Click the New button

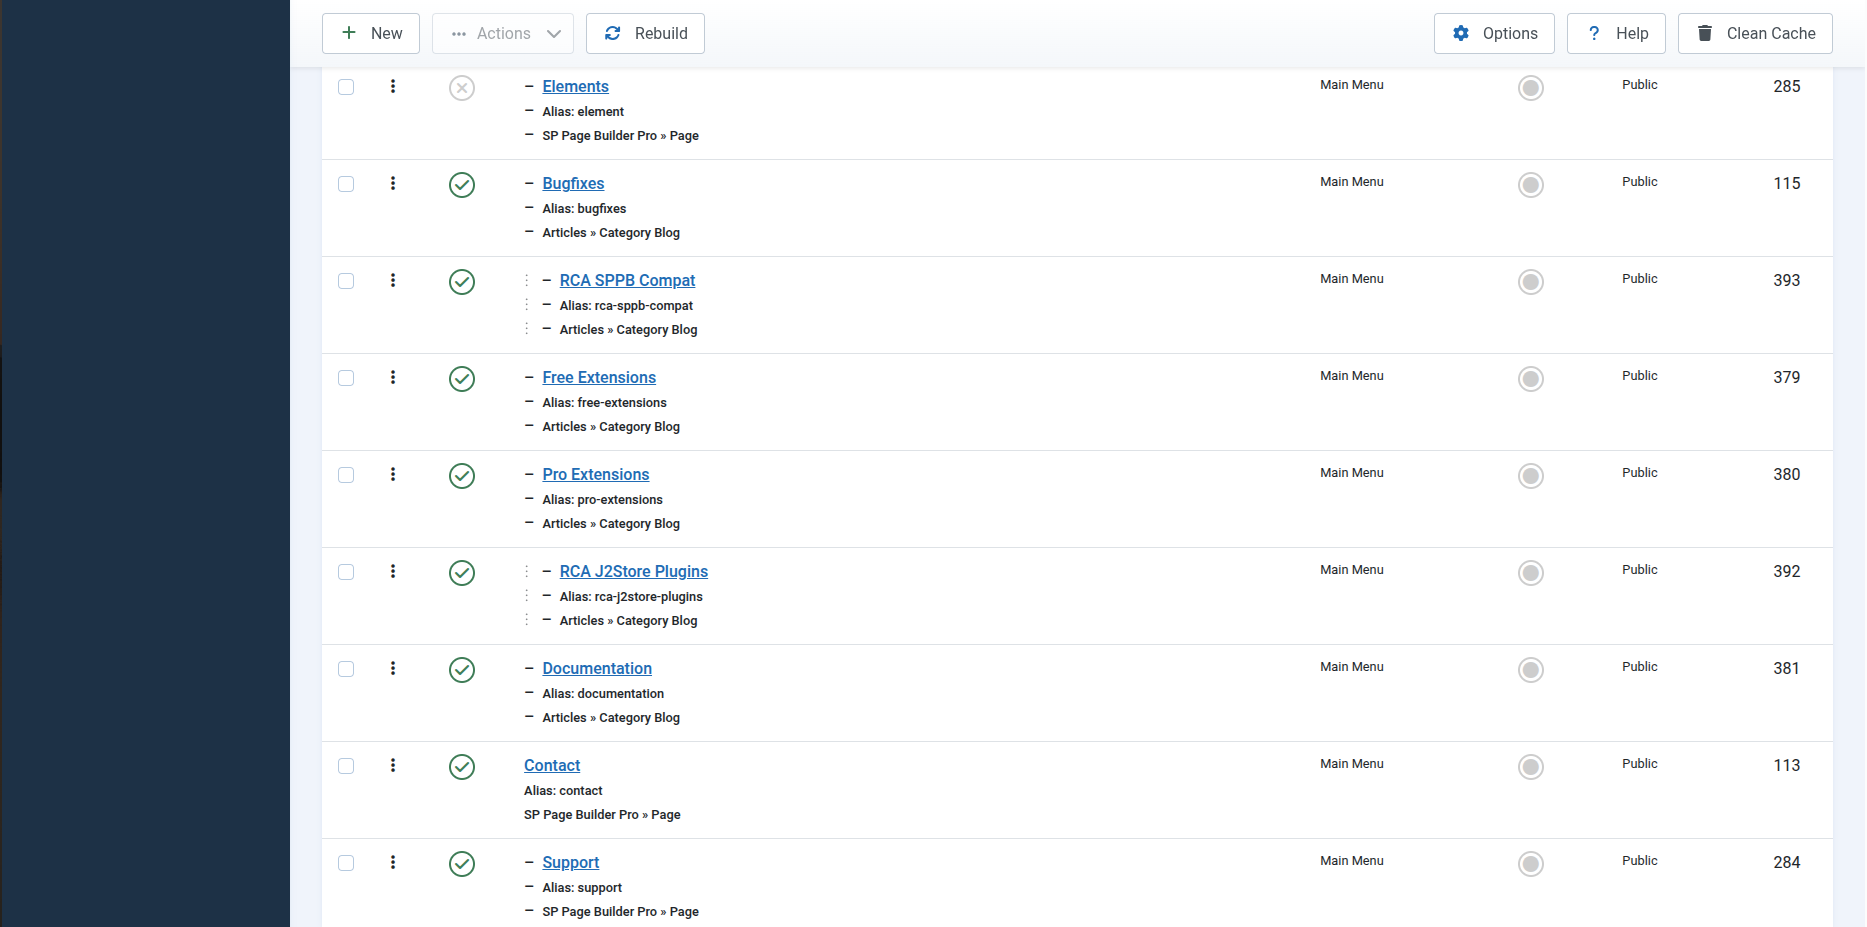point(371,33)
